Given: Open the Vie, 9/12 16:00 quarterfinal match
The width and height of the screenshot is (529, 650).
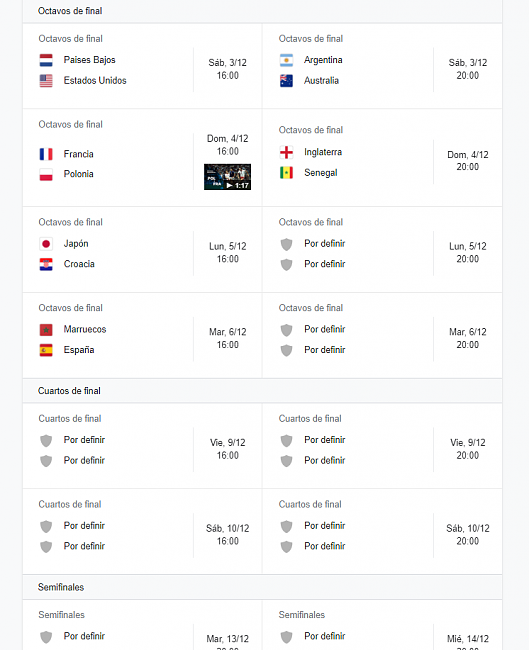Looking at the screenshot, I should click(142, 446).
